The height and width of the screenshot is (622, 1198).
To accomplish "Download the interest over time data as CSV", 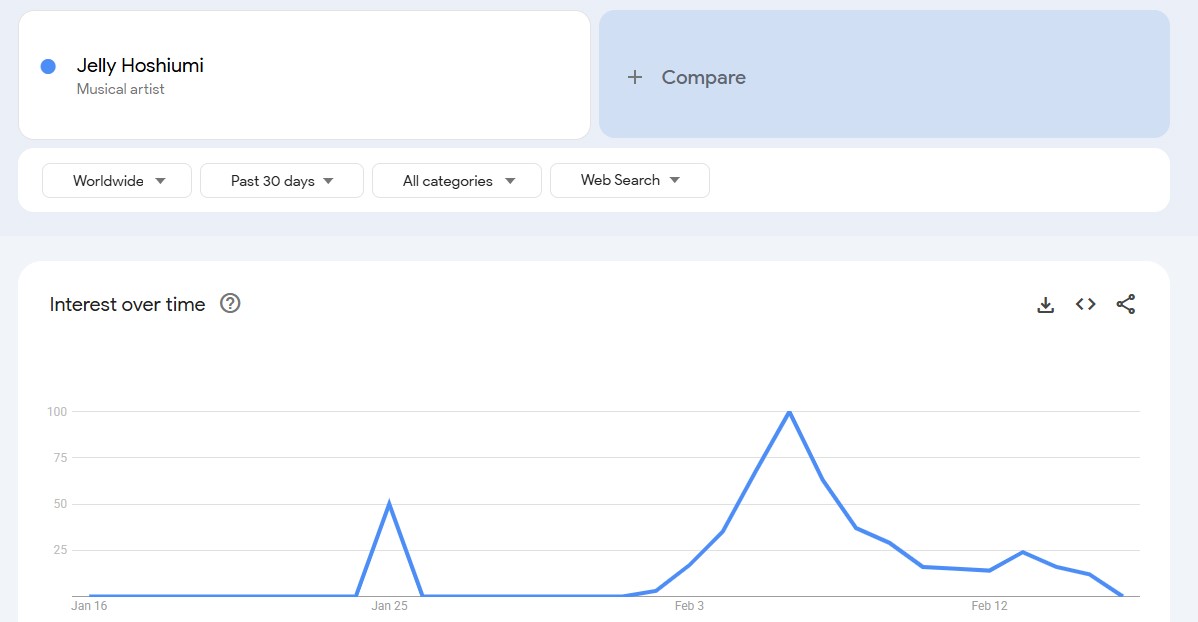I will coord(1045,305).
